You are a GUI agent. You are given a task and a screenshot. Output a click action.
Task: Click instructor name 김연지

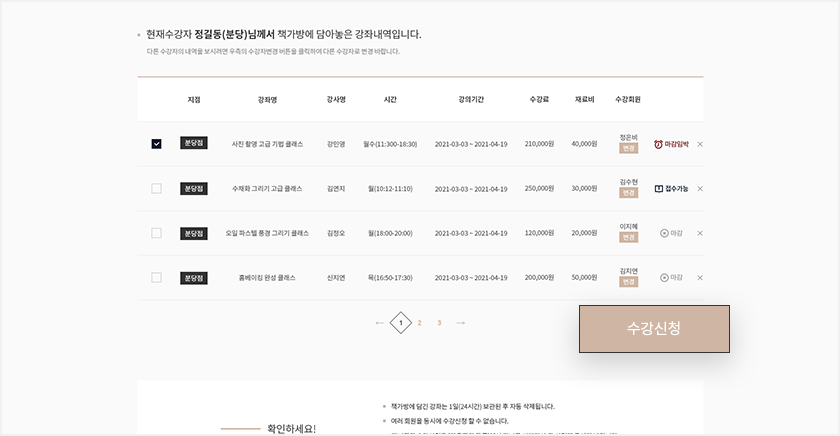[336, 189]
